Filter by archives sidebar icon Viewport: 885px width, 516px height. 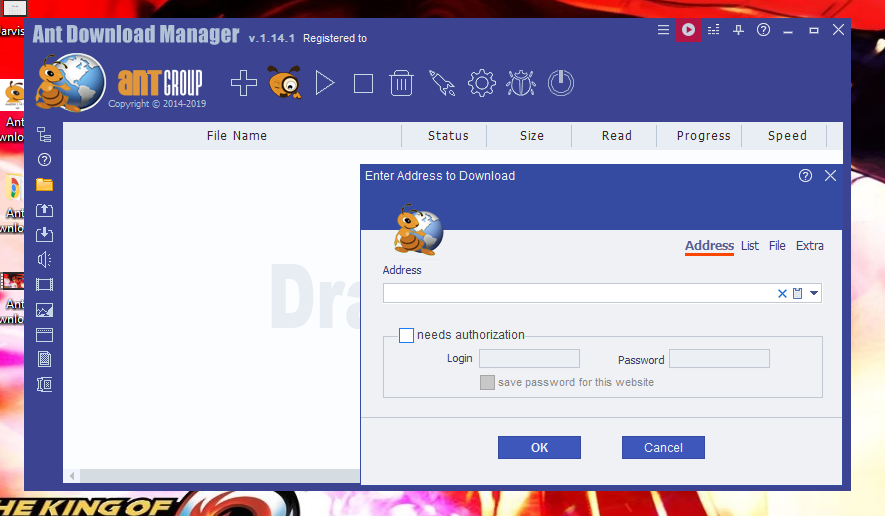44,384
